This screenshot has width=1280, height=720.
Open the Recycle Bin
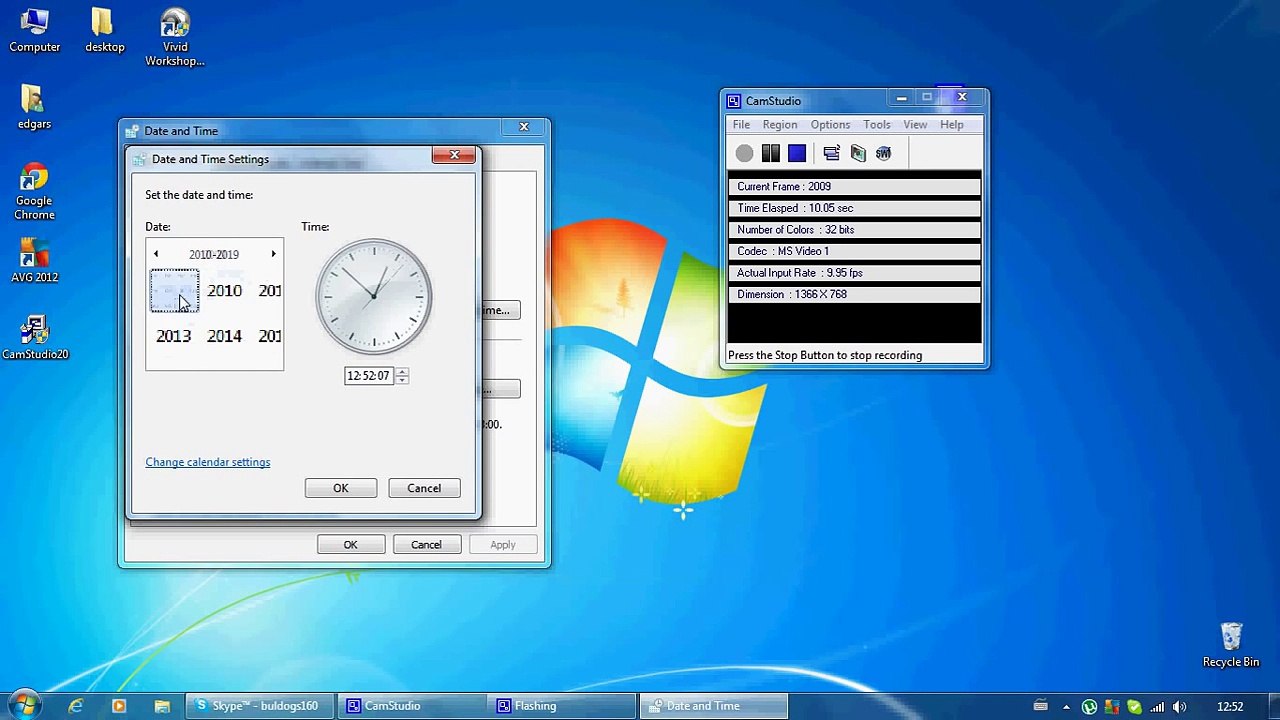[x=1231, y=645]
